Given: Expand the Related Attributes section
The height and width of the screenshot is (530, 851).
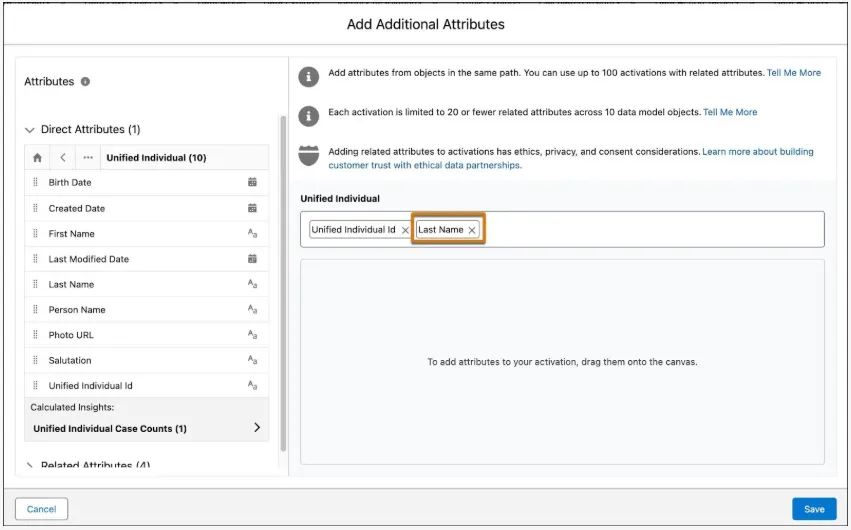Looking at the screenshot, I should pyautogui.click(x=30, y=466).
